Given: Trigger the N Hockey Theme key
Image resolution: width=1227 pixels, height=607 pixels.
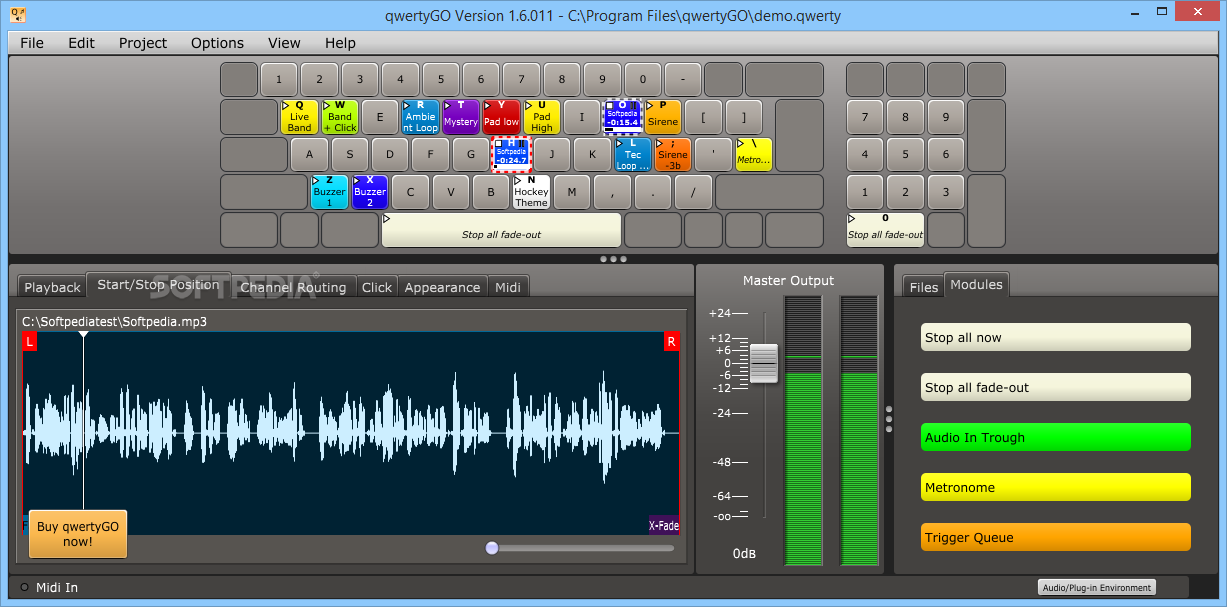Looking at the screenshot, I should 531,192.
